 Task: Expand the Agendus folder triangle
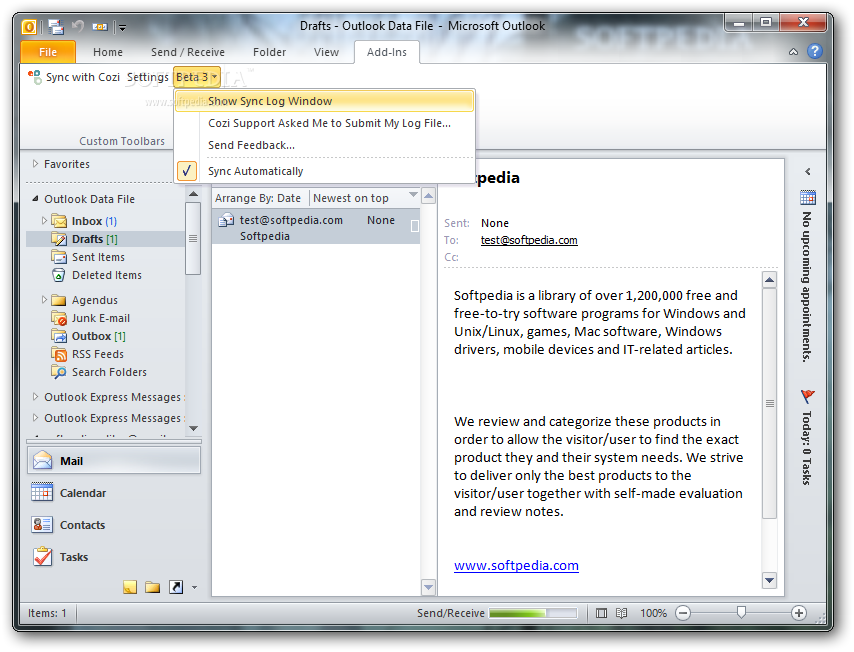[x=44, y=300]
